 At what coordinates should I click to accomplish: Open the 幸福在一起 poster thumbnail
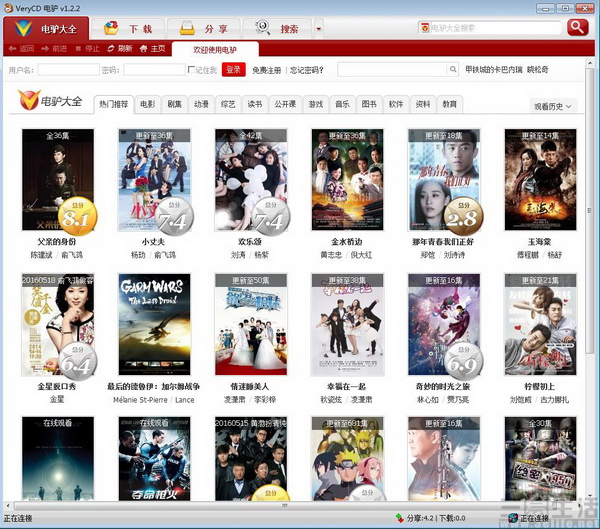347,324
